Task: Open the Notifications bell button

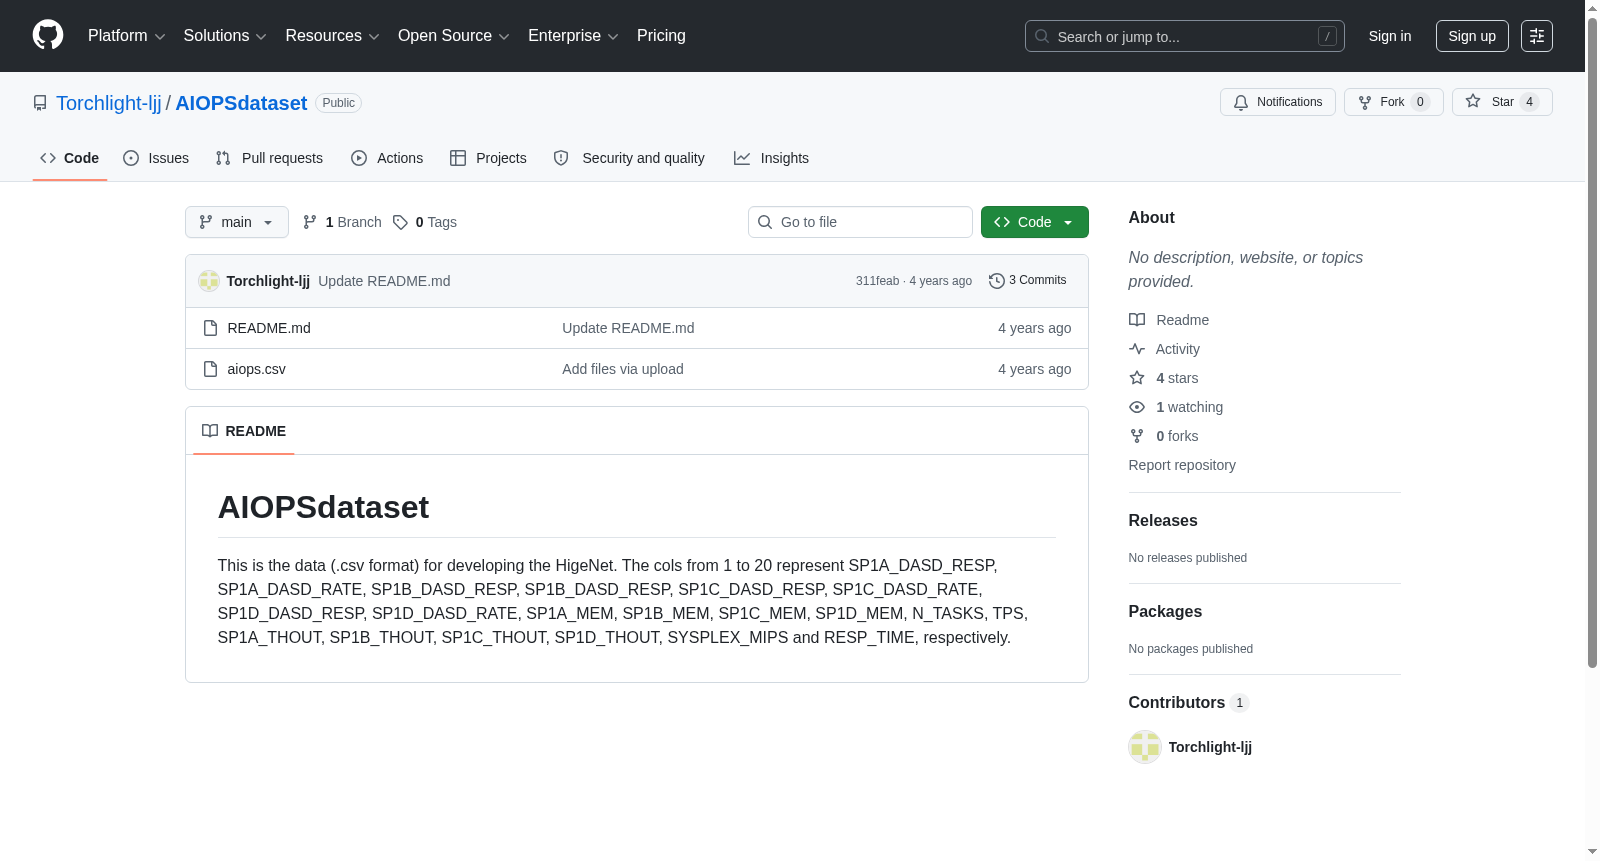Action: (1277, 102)
